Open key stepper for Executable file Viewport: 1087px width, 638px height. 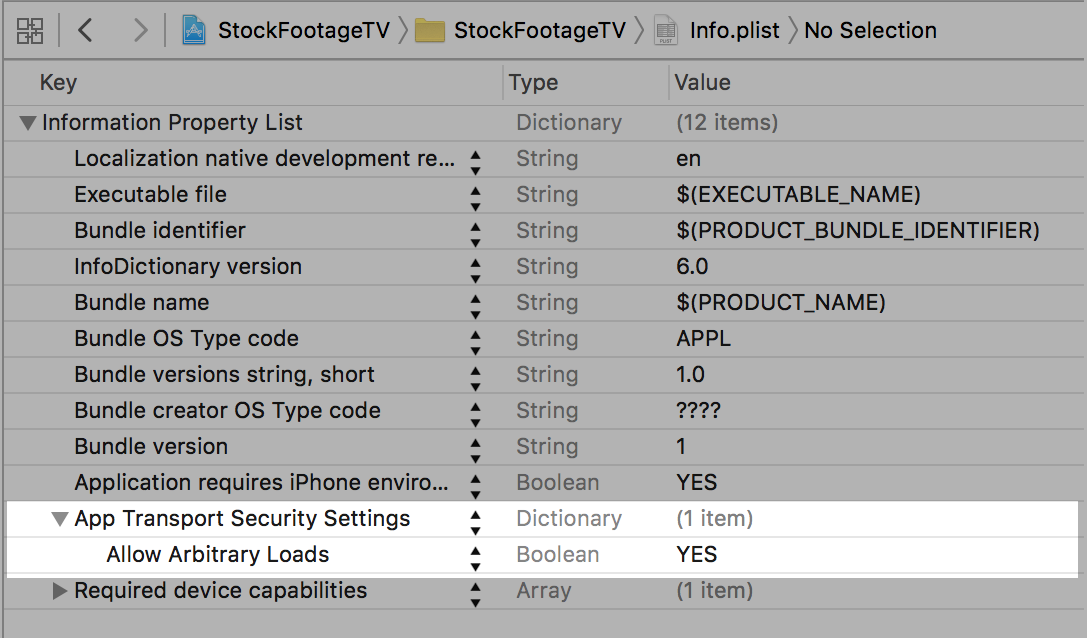tap(476, 198)
